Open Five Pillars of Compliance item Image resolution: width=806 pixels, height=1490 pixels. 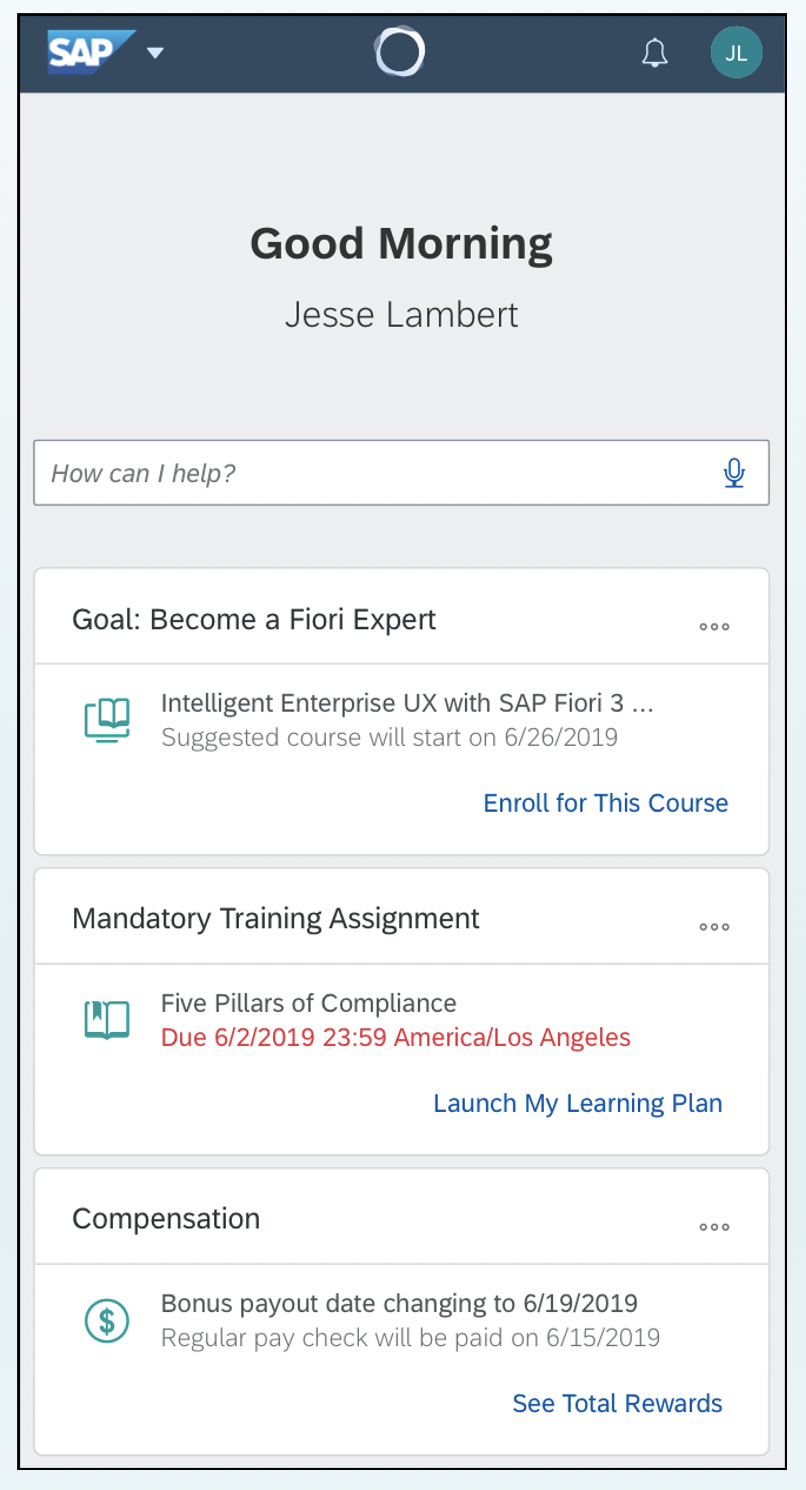(x=308, y=1003)
